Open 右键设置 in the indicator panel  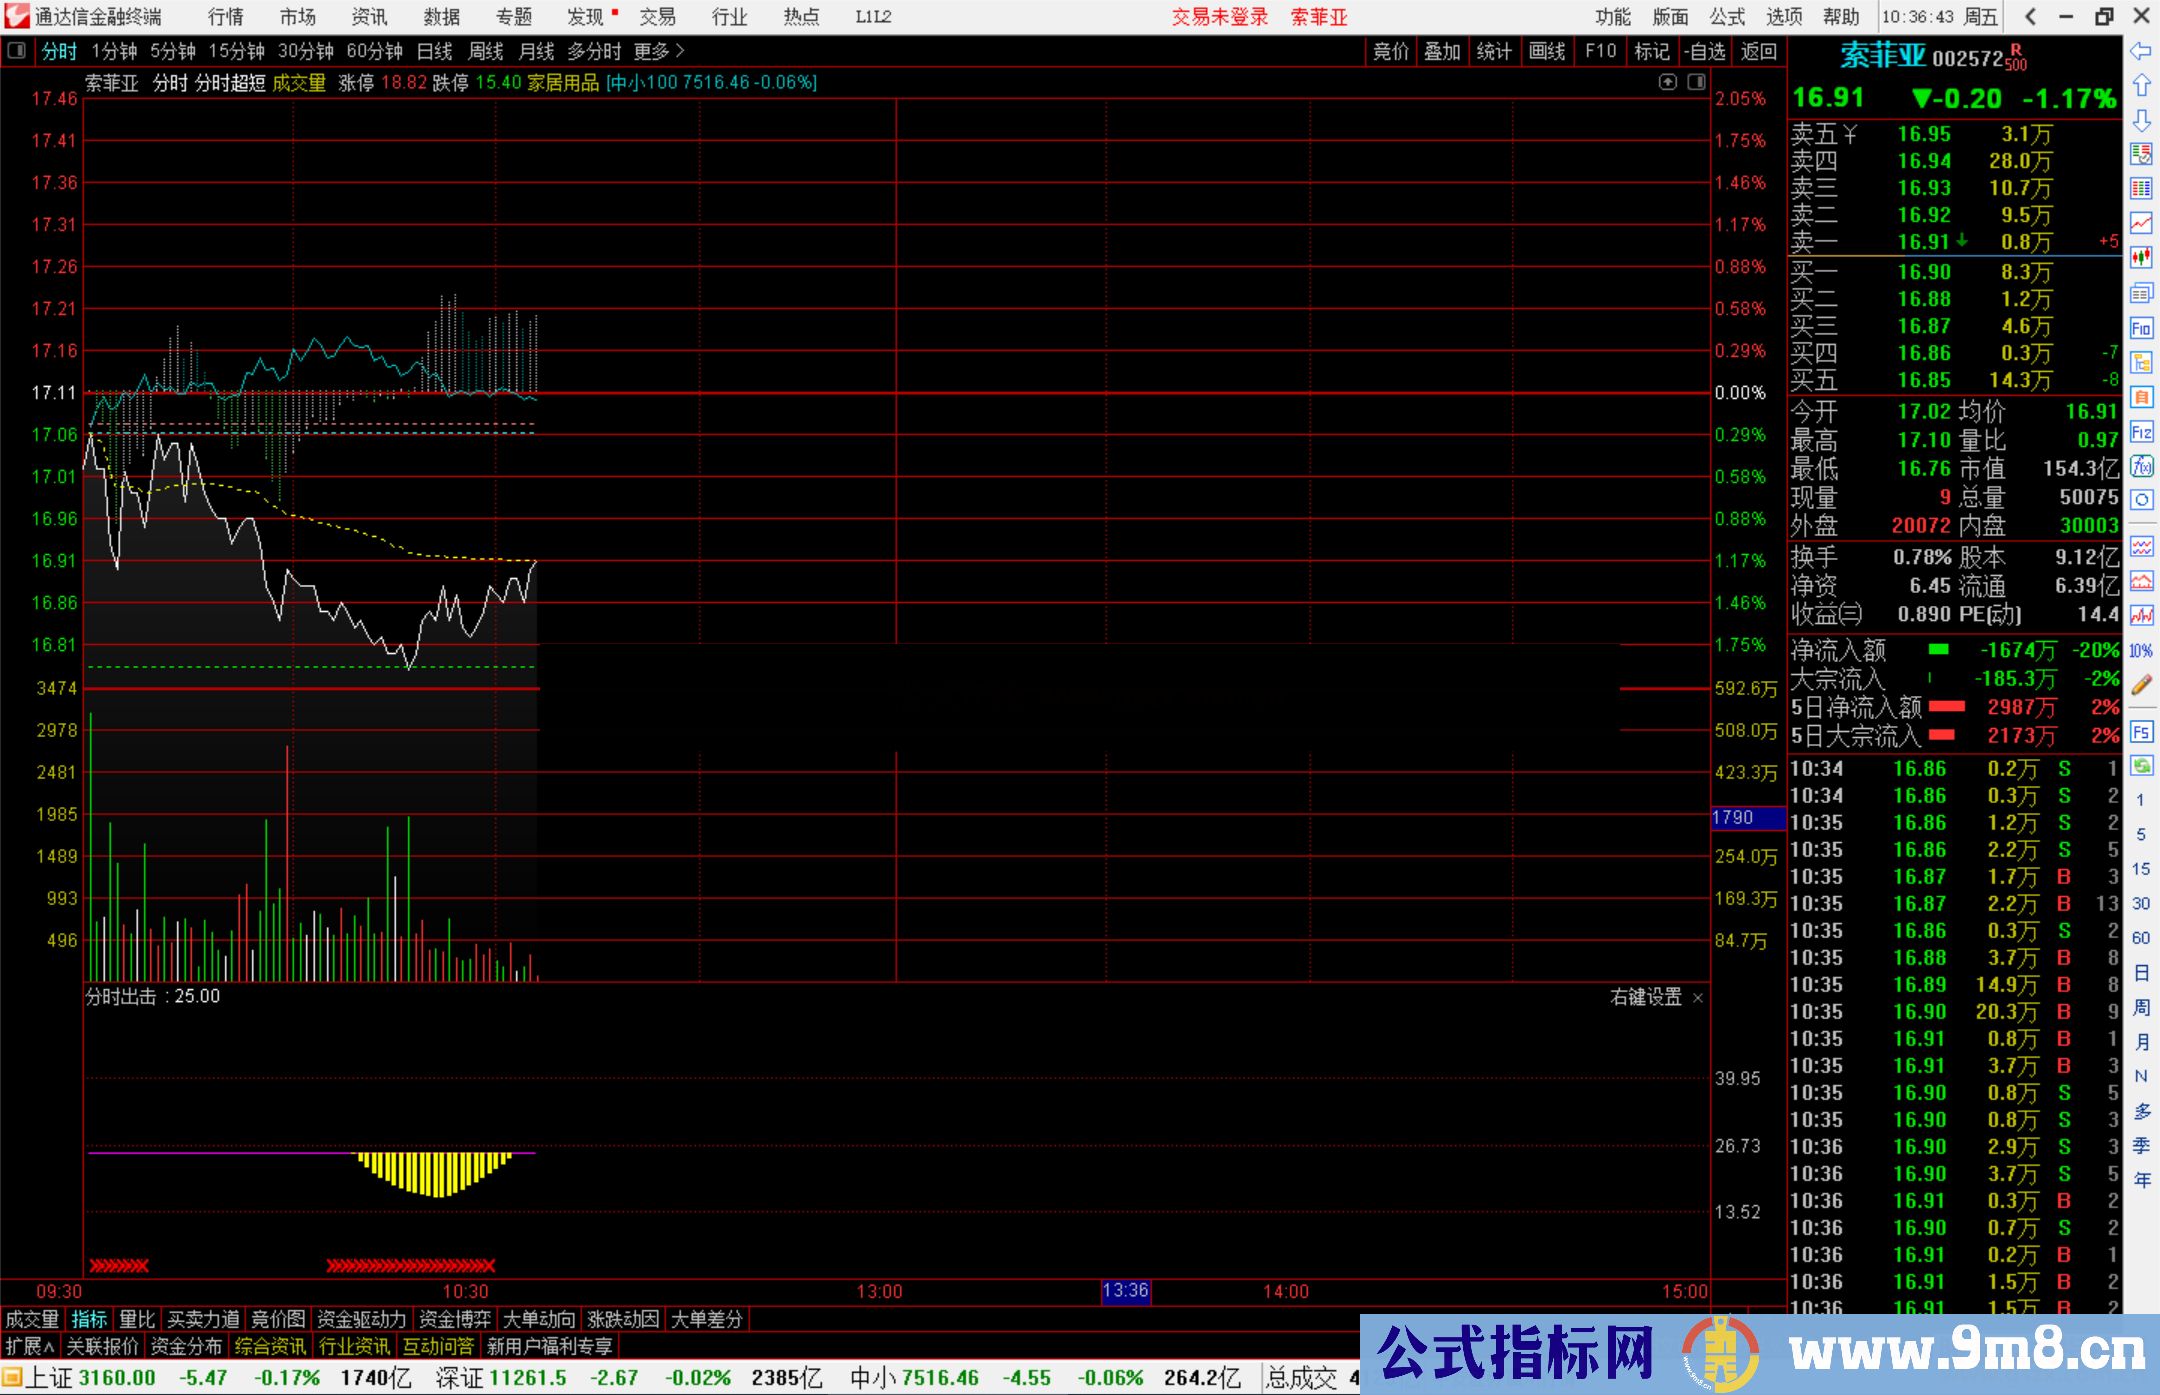1646,997
